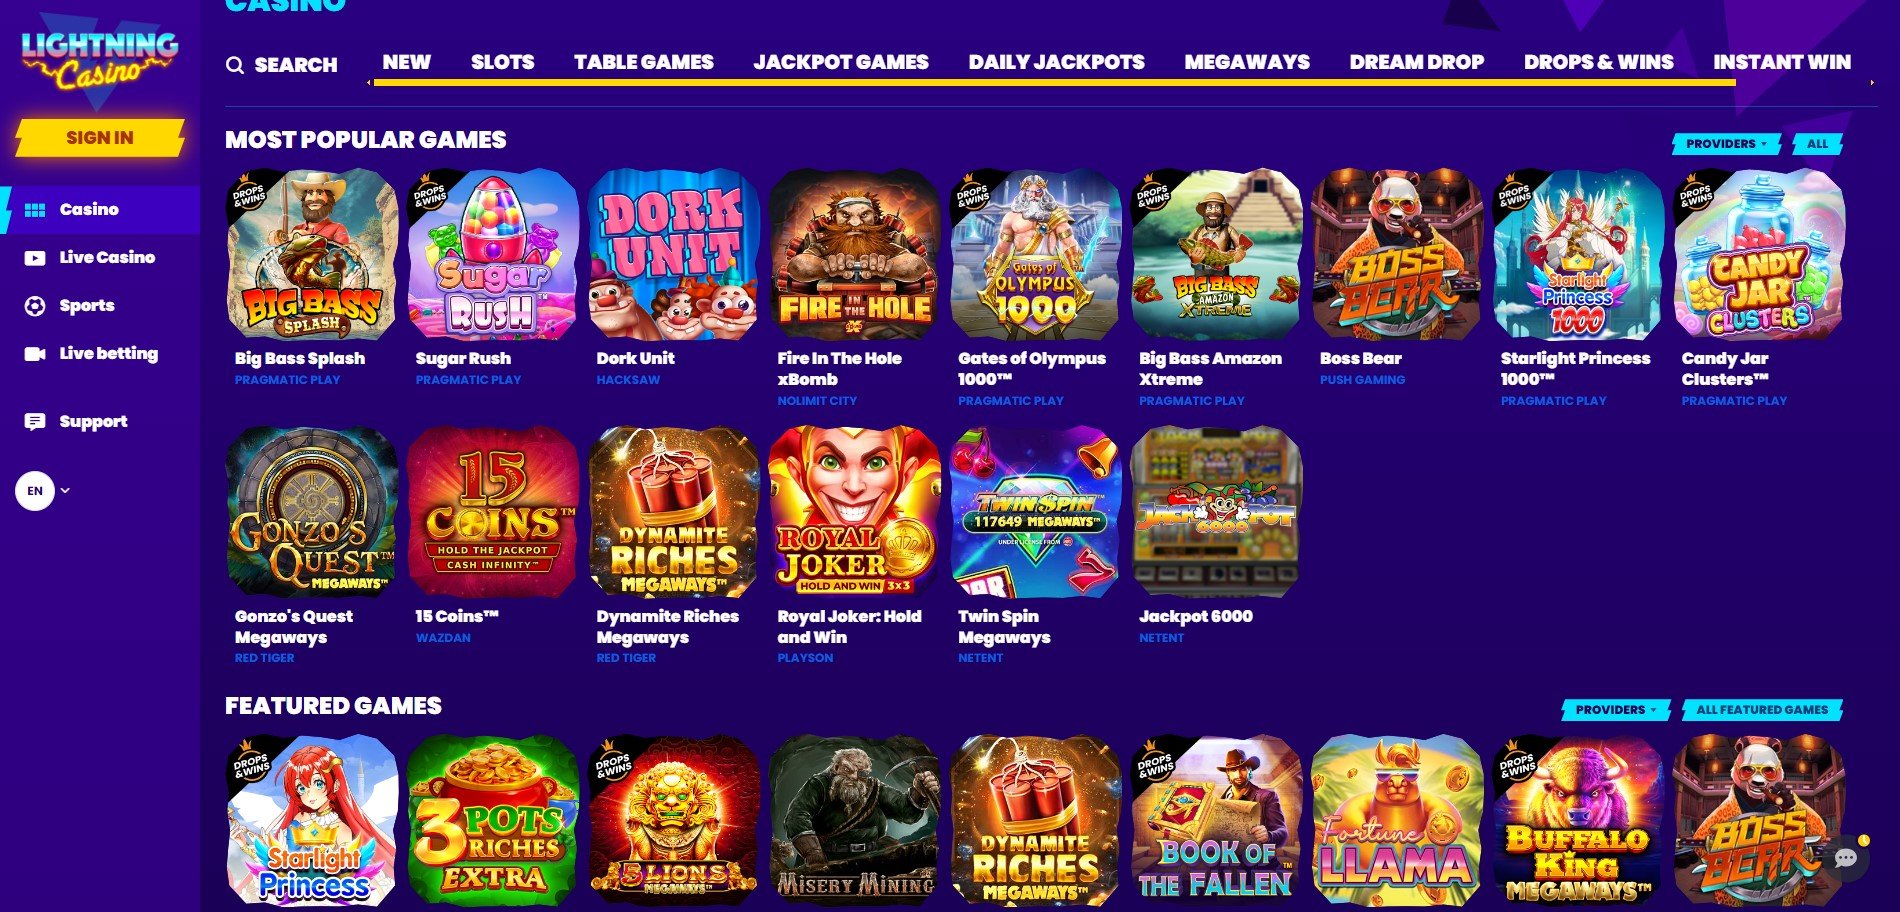Click the yellow Sign In button
Viewport: 1900px width, 912px height.
[x=100, y=138]
